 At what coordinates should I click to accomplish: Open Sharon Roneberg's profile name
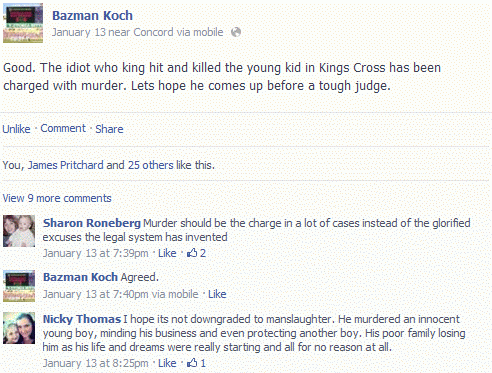[92, 223]
